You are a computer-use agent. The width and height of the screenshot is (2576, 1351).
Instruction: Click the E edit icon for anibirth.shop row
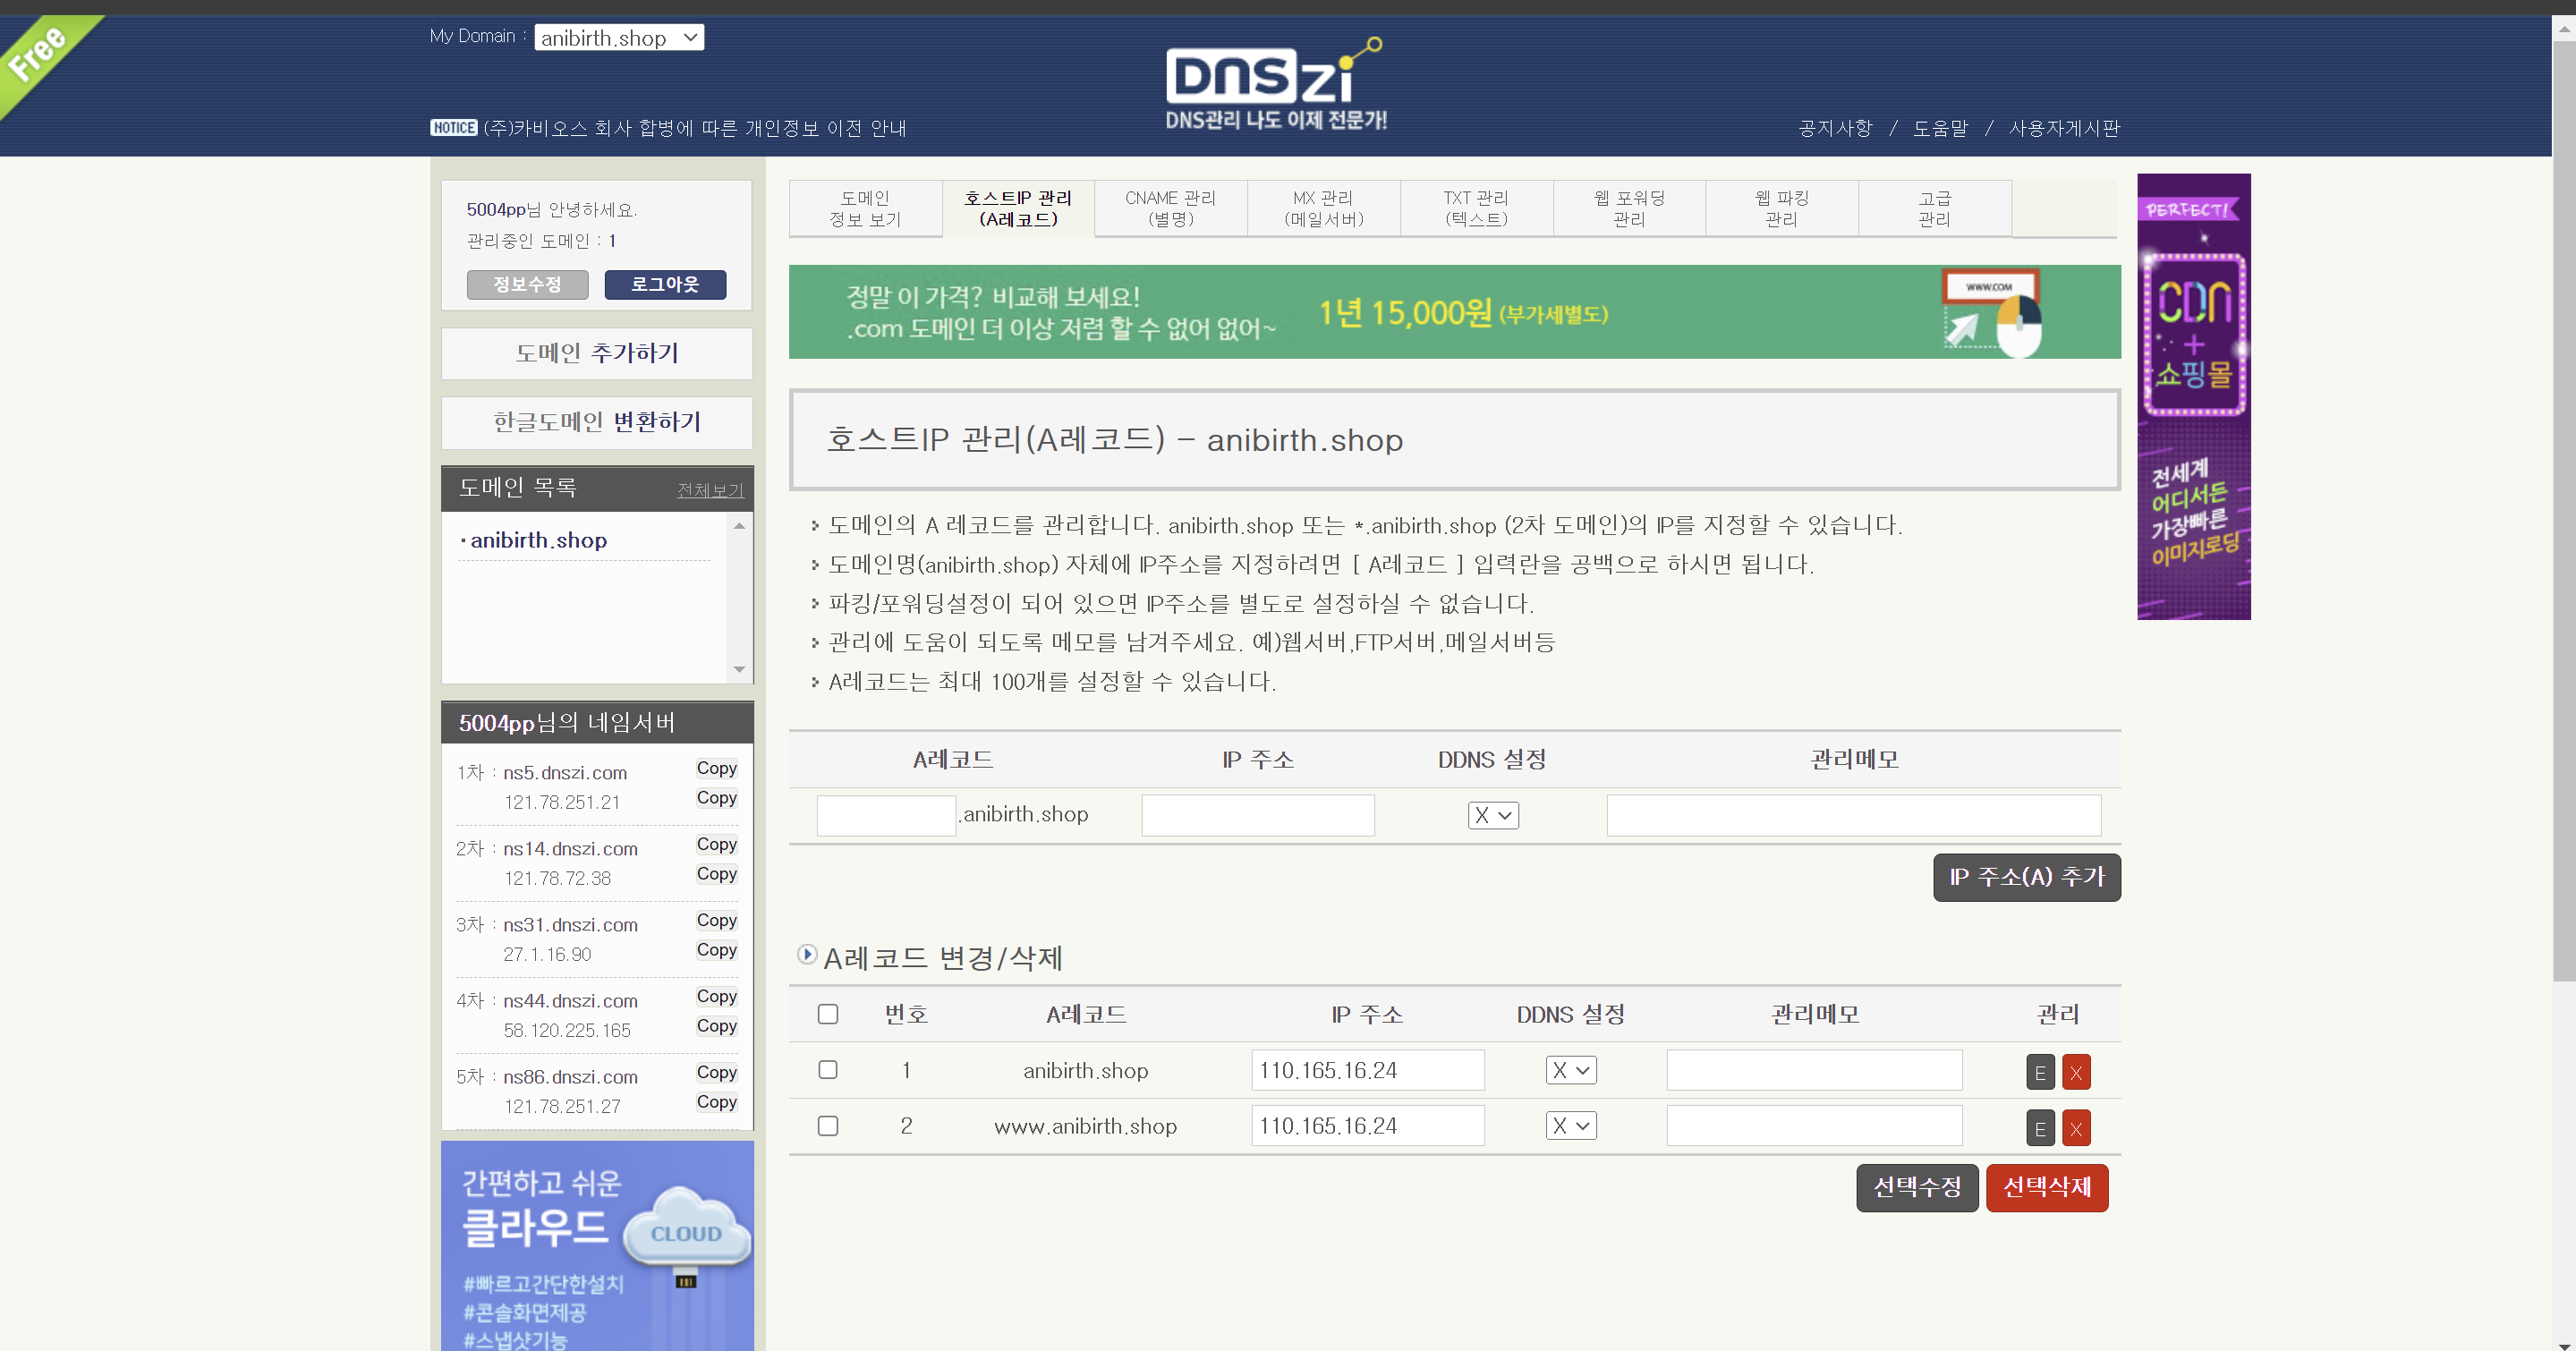2039,1072
